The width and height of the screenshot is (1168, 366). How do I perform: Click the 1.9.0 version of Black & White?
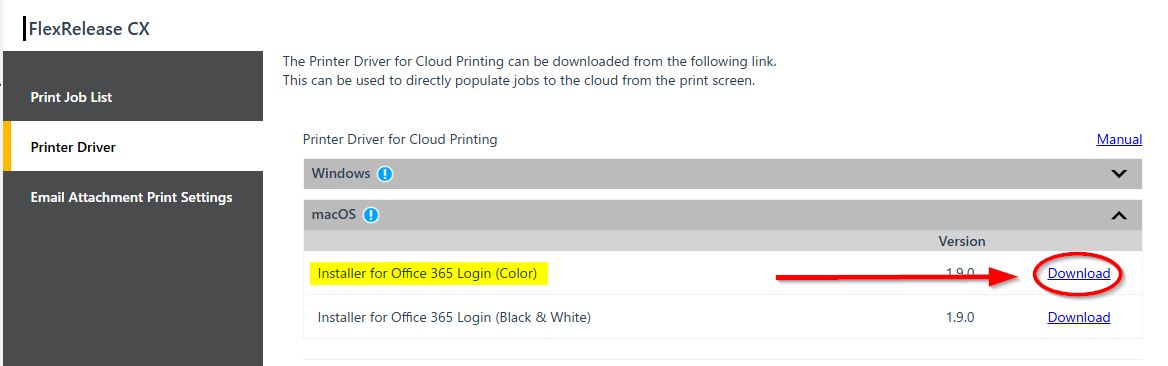[960, 318]
